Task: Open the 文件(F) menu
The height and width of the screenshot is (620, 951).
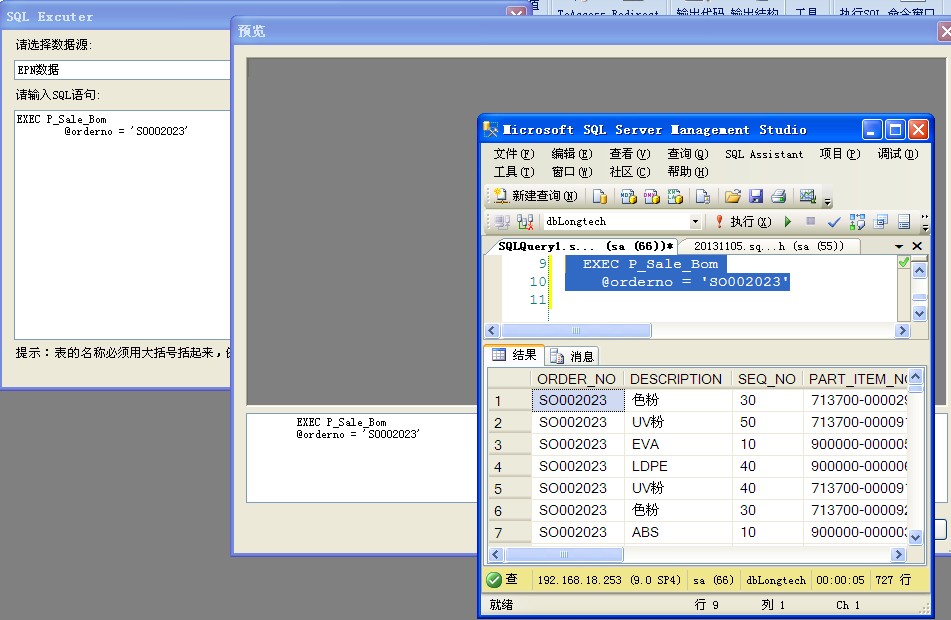Action: (514, 154)
